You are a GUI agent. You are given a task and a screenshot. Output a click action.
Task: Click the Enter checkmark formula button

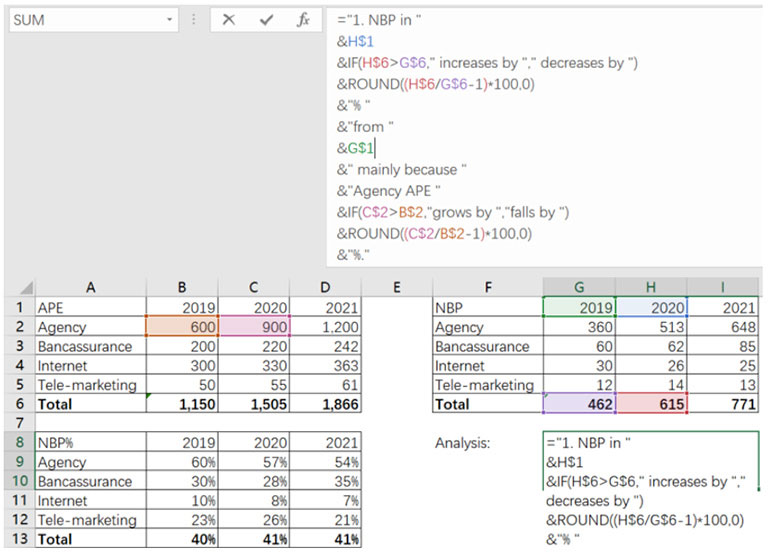(x=265, y=20)
